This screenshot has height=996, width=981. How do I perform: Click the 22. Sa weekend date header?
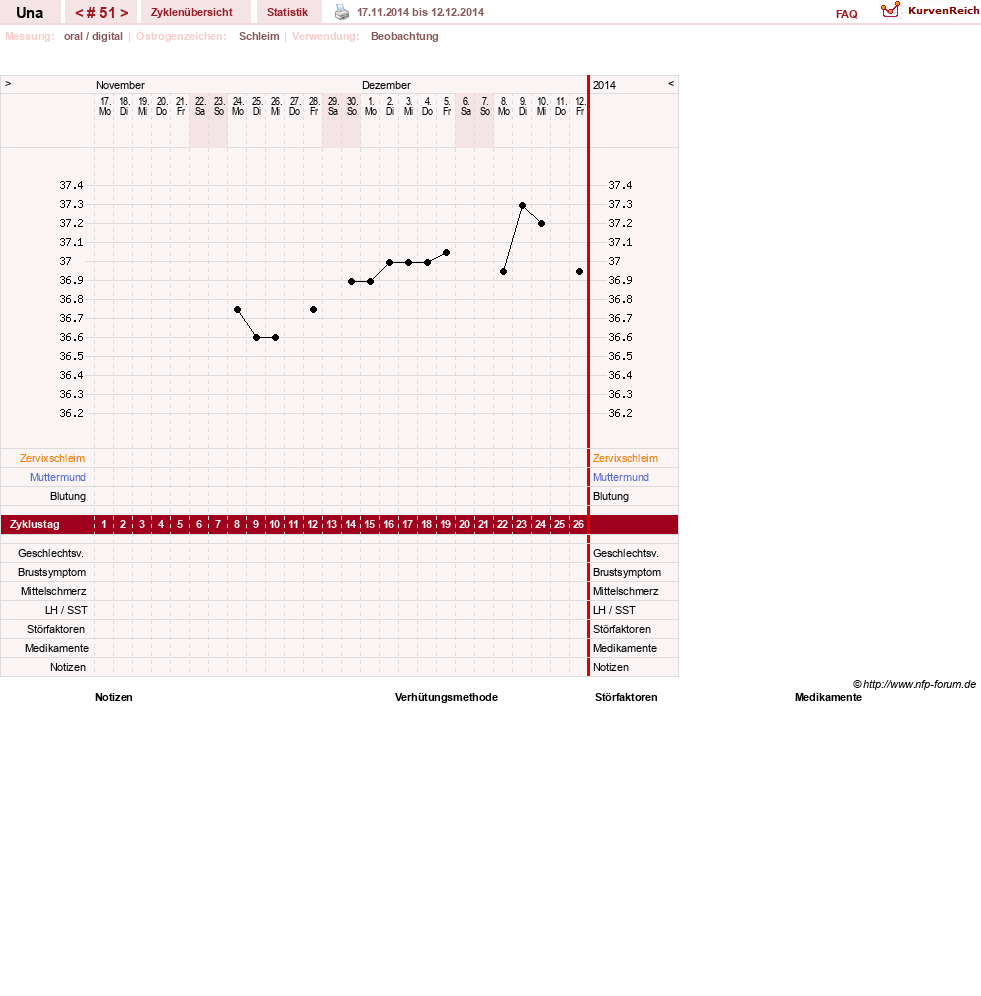click(x=200, y=106)
